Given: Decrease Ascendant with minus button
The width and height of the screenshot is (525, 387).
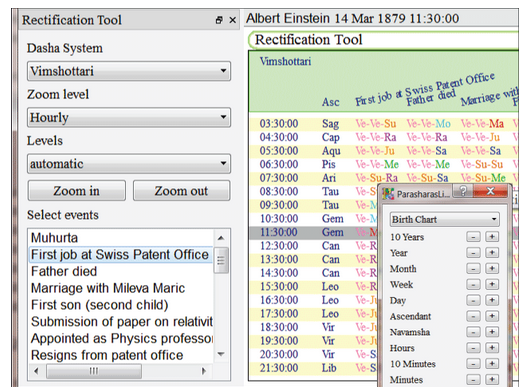Looking at the screenshot, I should (473, 316).
